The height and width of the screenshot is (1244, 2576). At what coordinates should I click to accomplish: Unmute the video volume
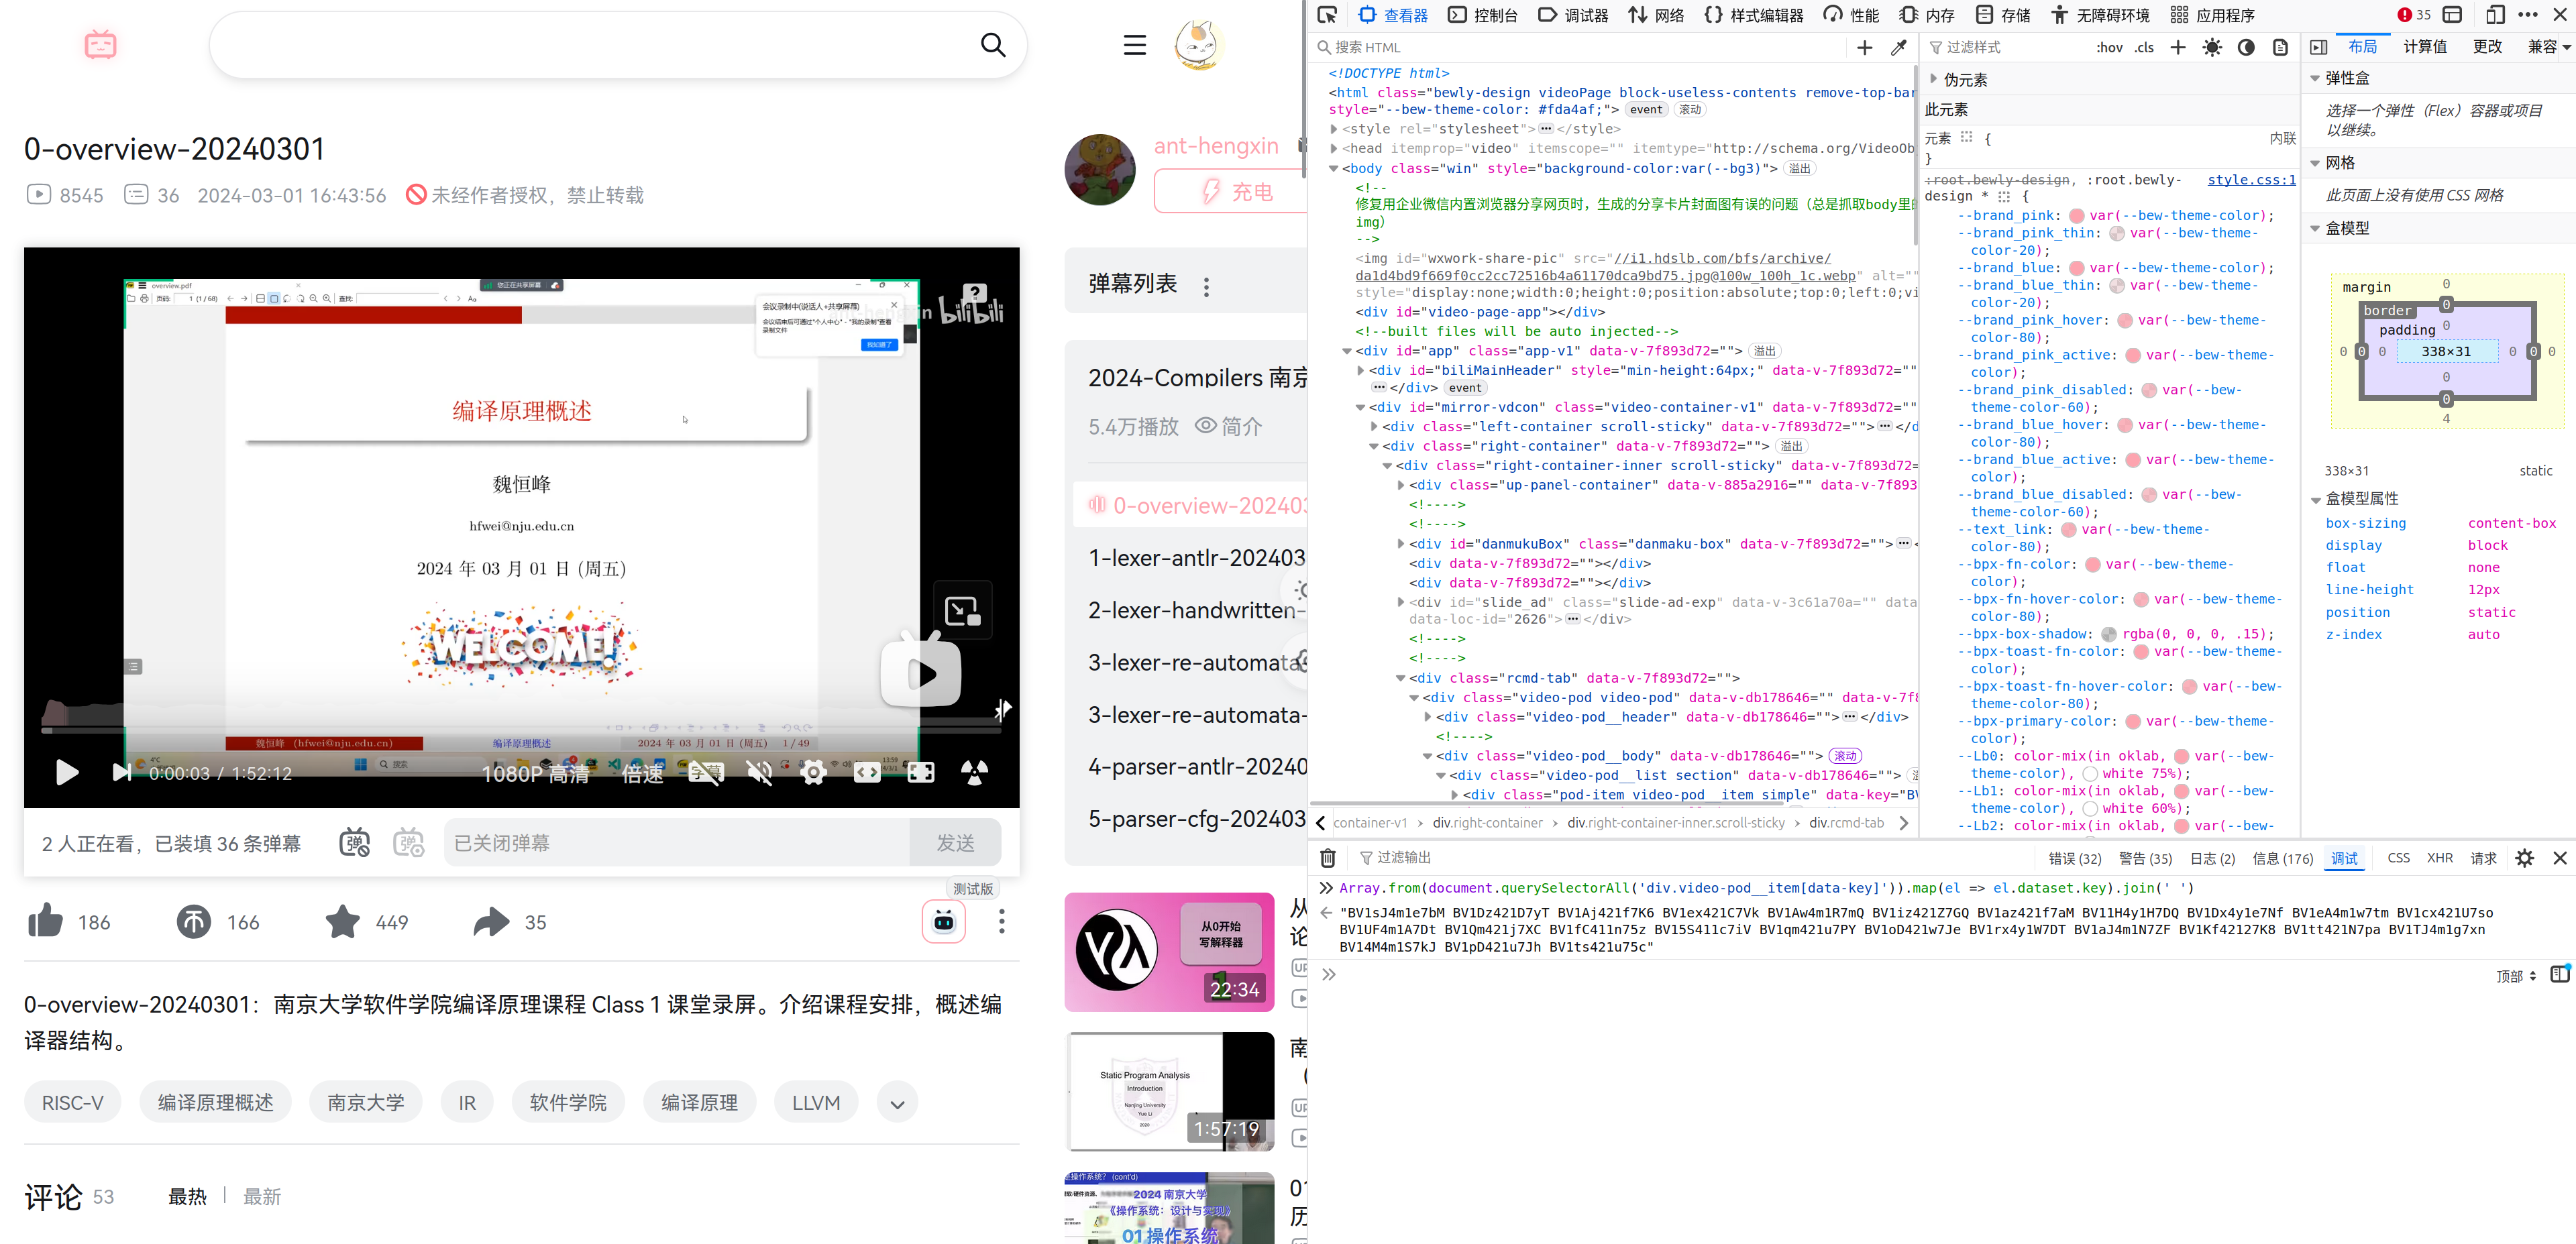(760, 772)
